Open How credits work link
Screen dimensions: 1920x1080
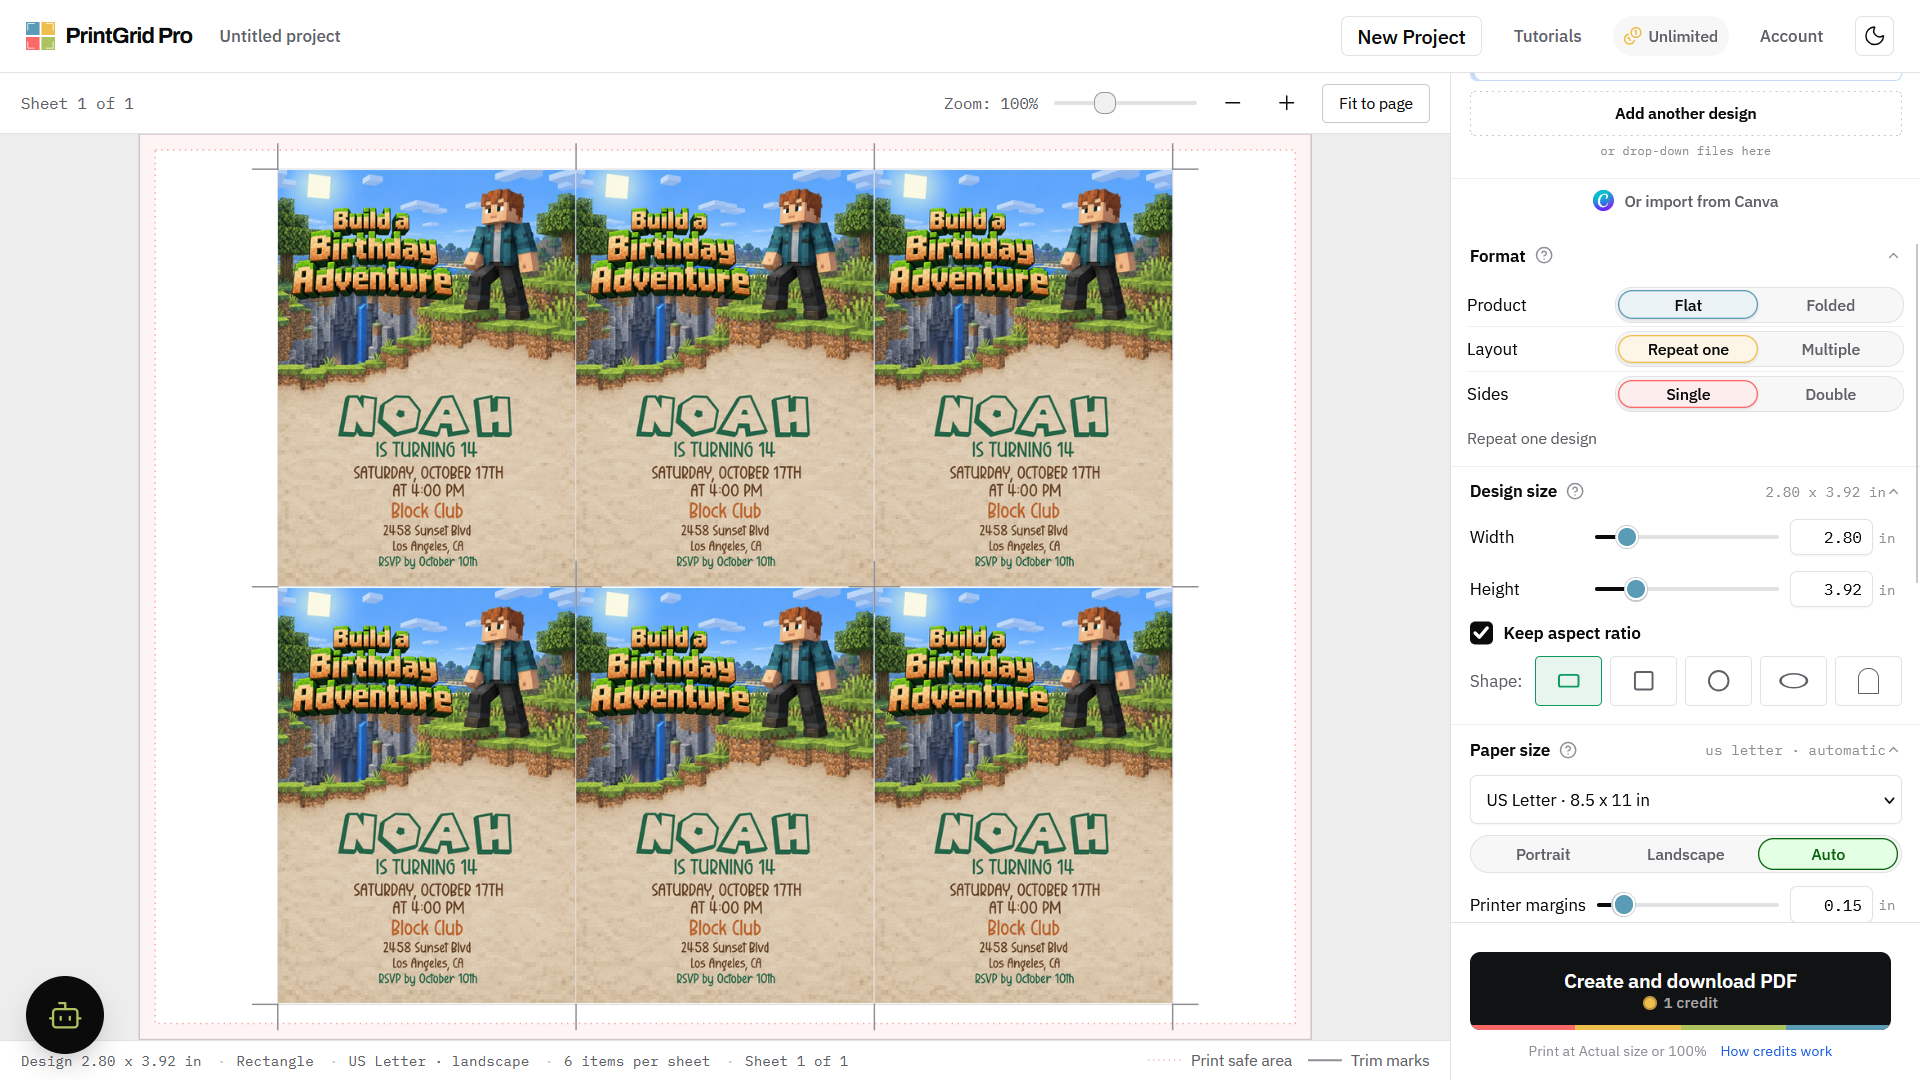[x=1776, y=1051]
